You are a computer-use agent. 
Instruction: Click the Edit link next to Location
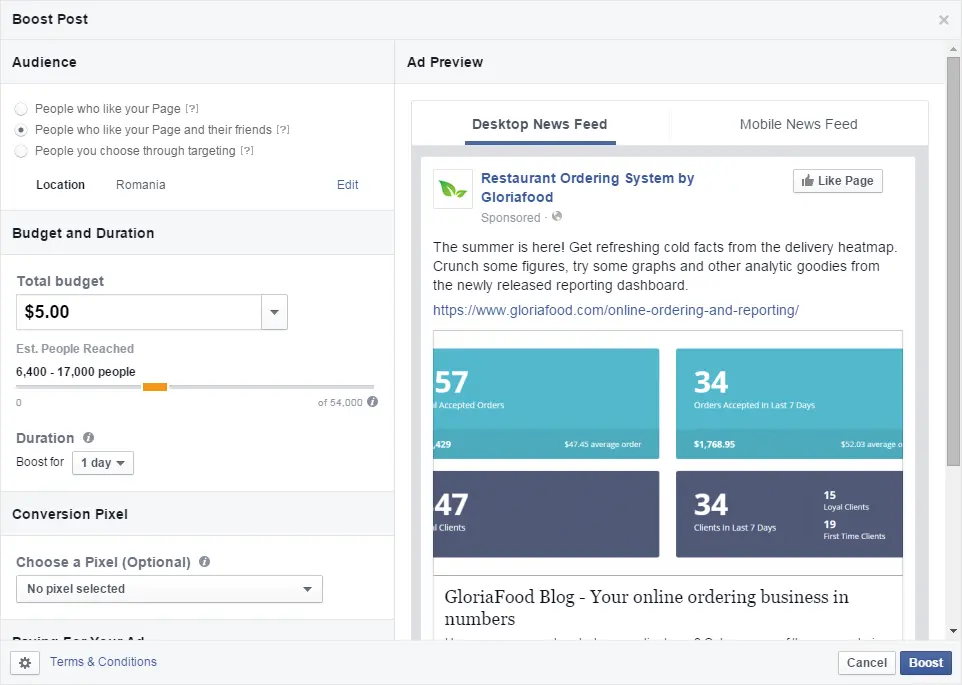coord(347,185)
